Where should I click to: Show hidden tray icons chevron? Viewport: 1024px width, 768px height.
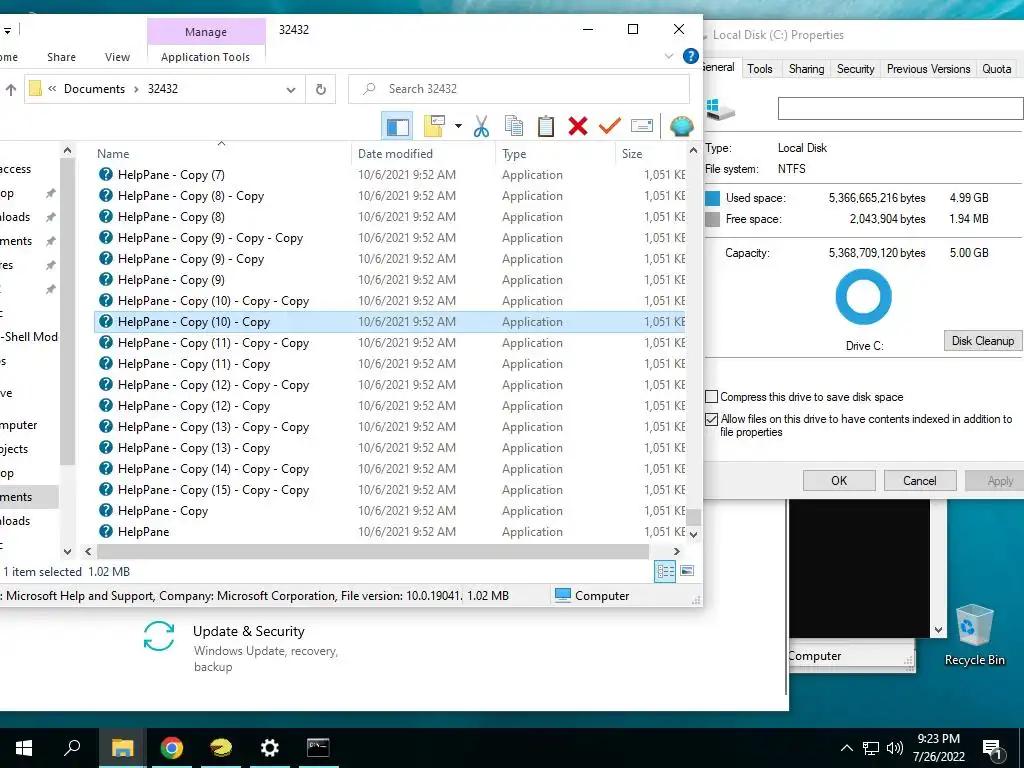[846, 748]
